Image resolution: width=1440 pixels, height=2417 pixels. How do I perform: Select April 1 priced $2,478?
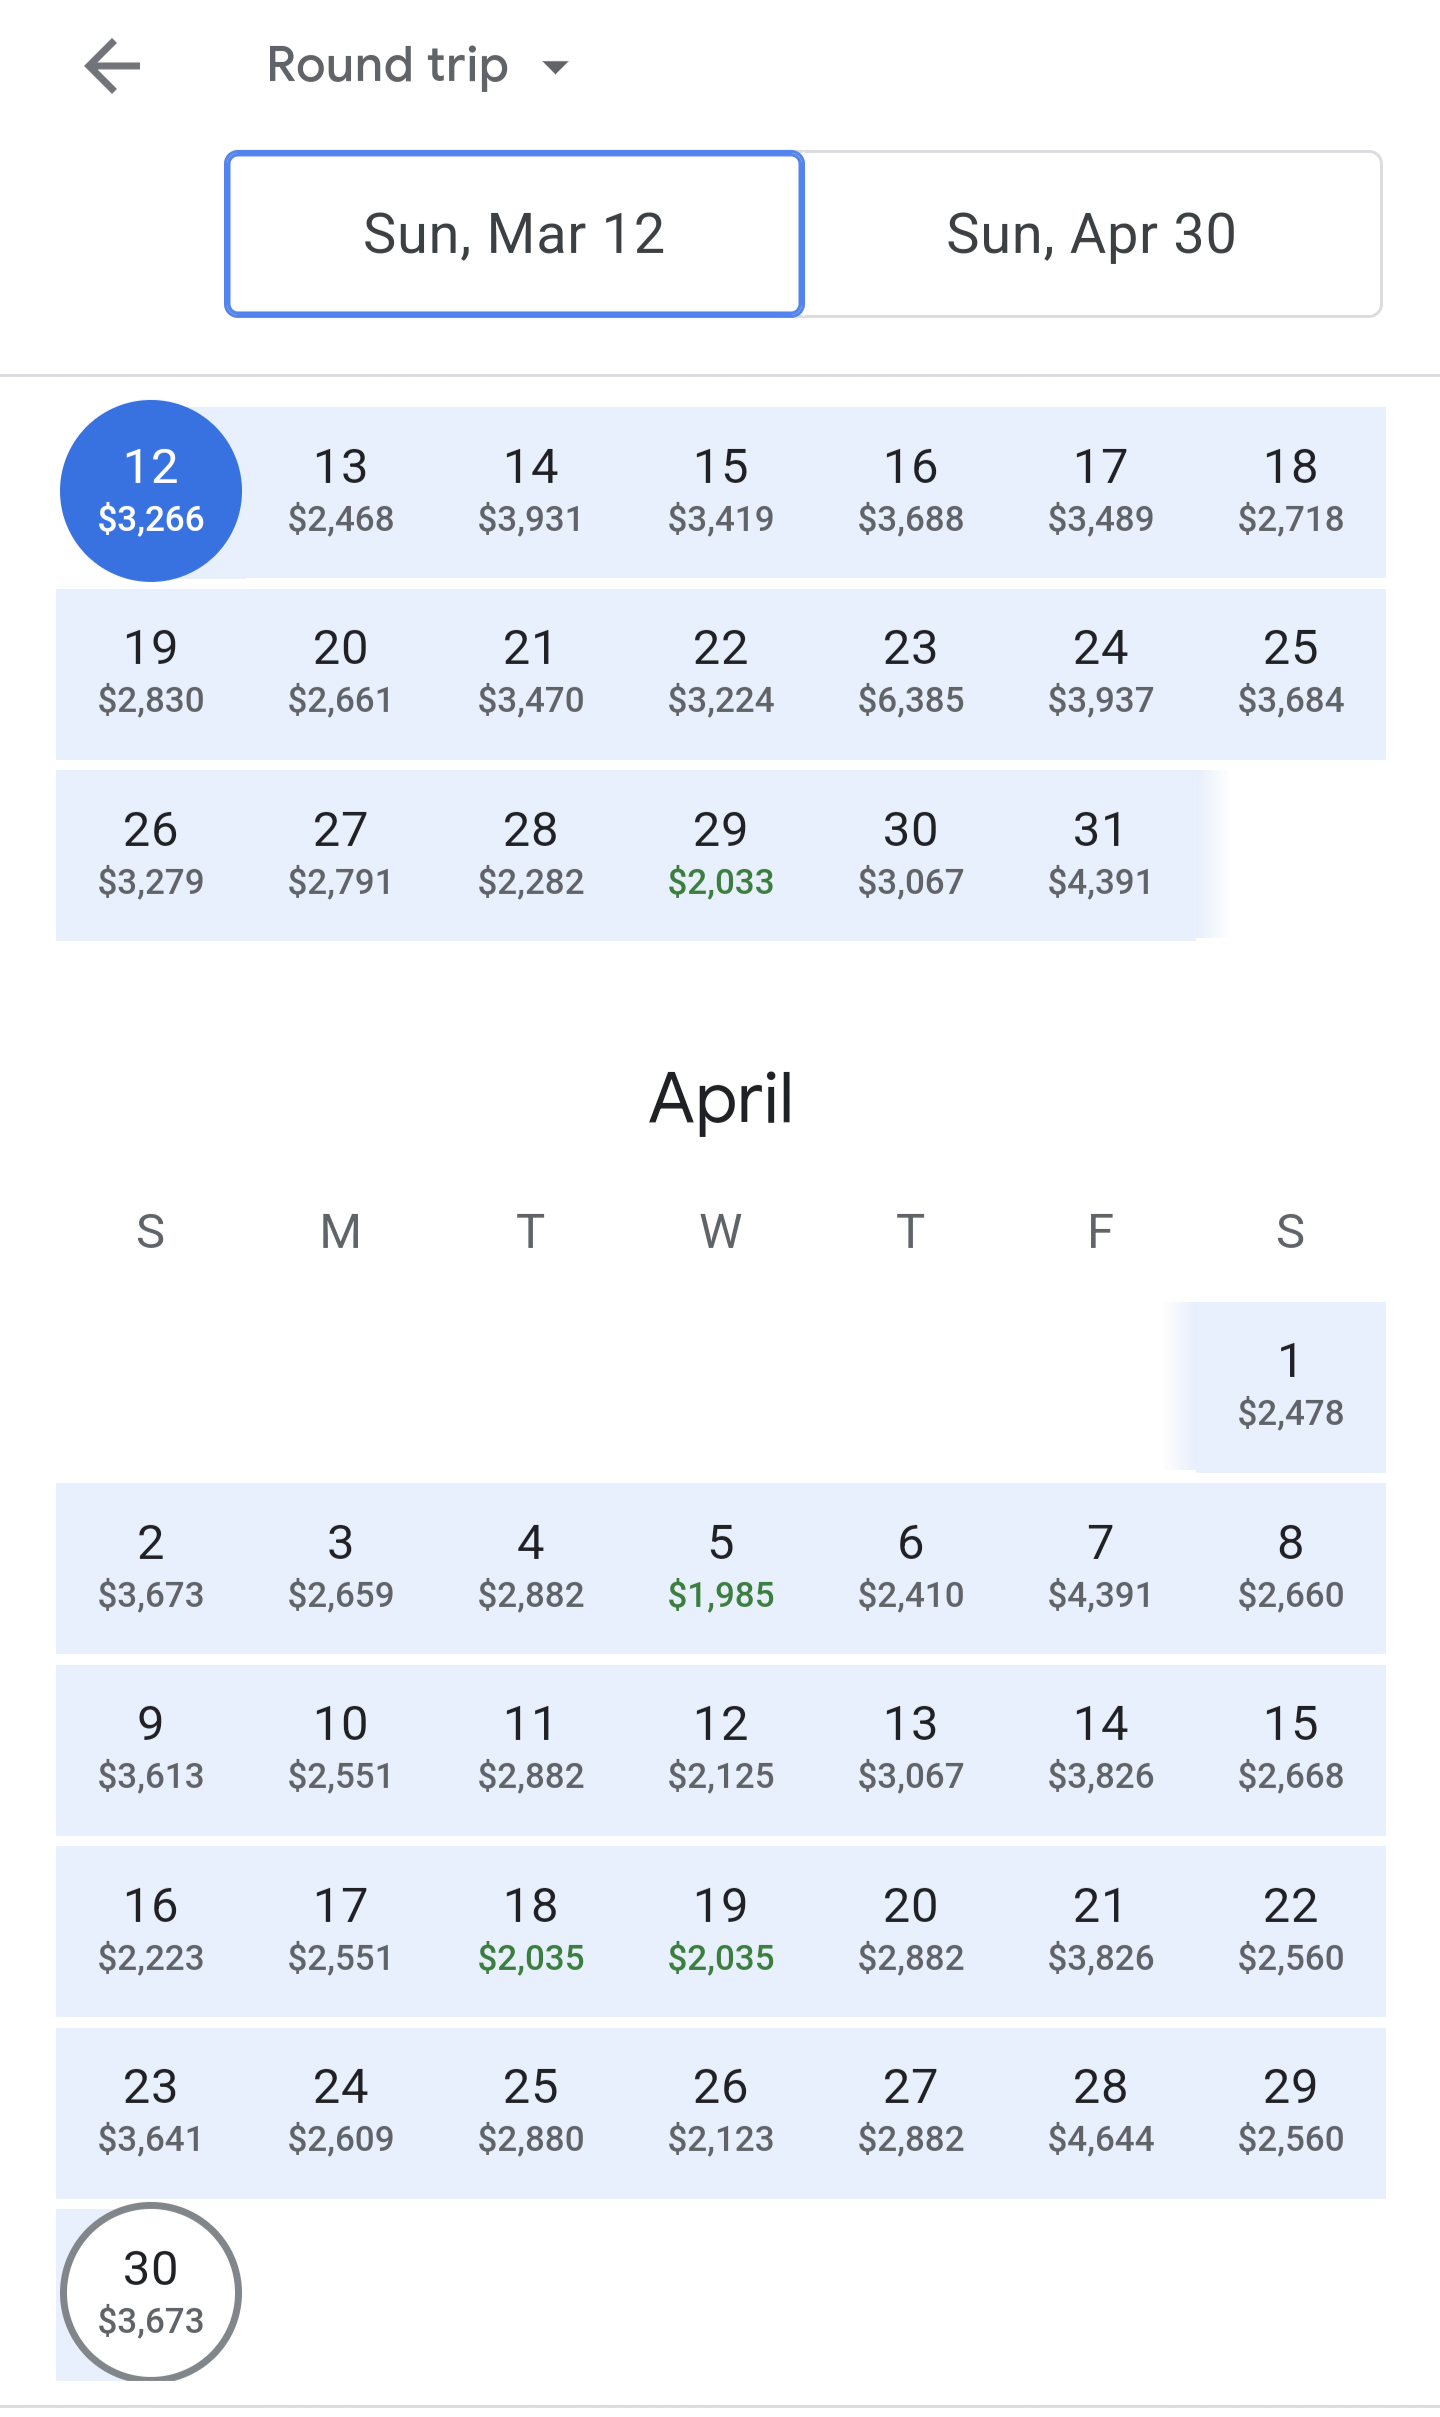1290,1386
